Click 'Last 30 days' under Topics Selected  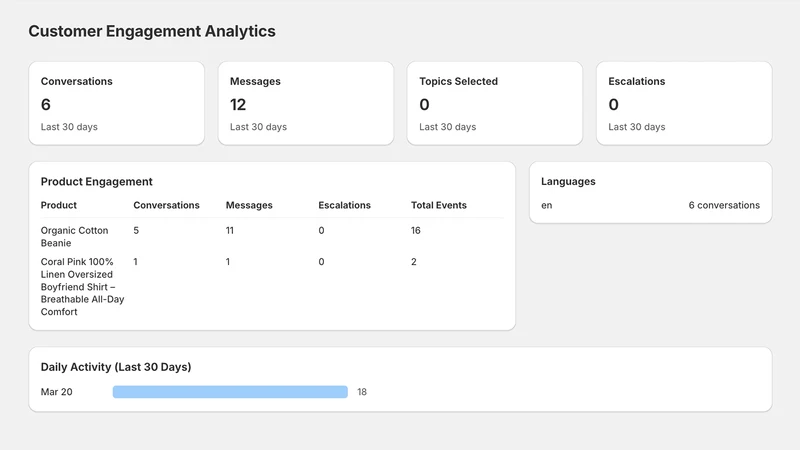447,127
